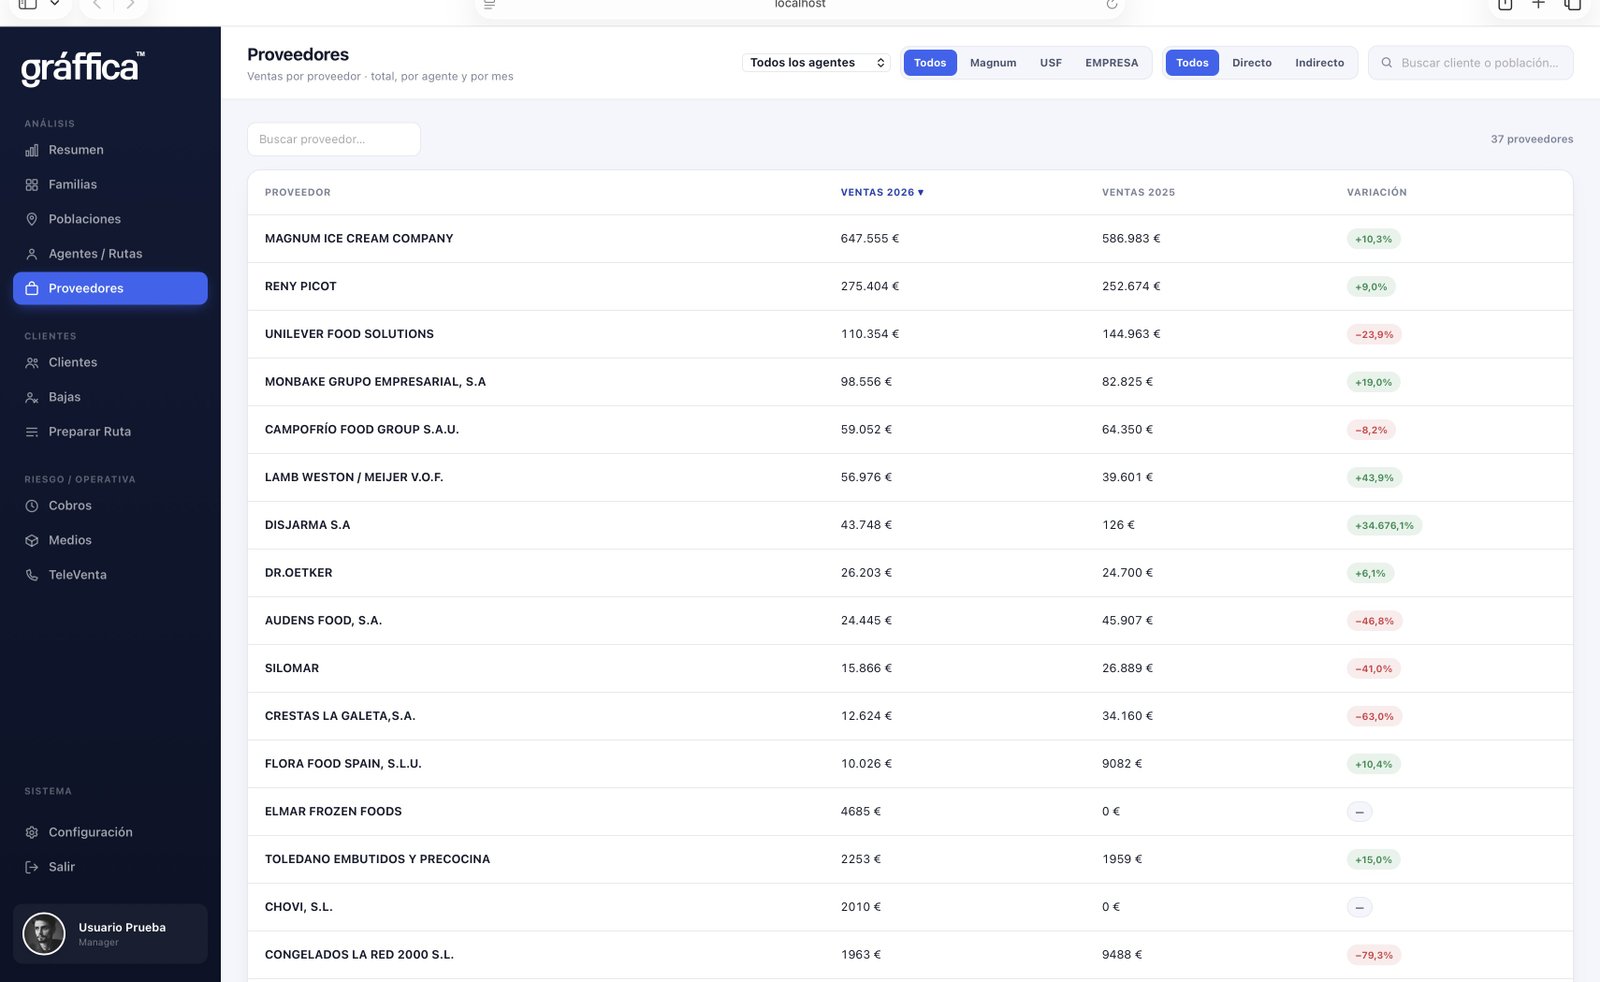
Task: Select TOLEDANO EMBUTIDOS Y PRECOCINA
Action: [x=910, y=860]
